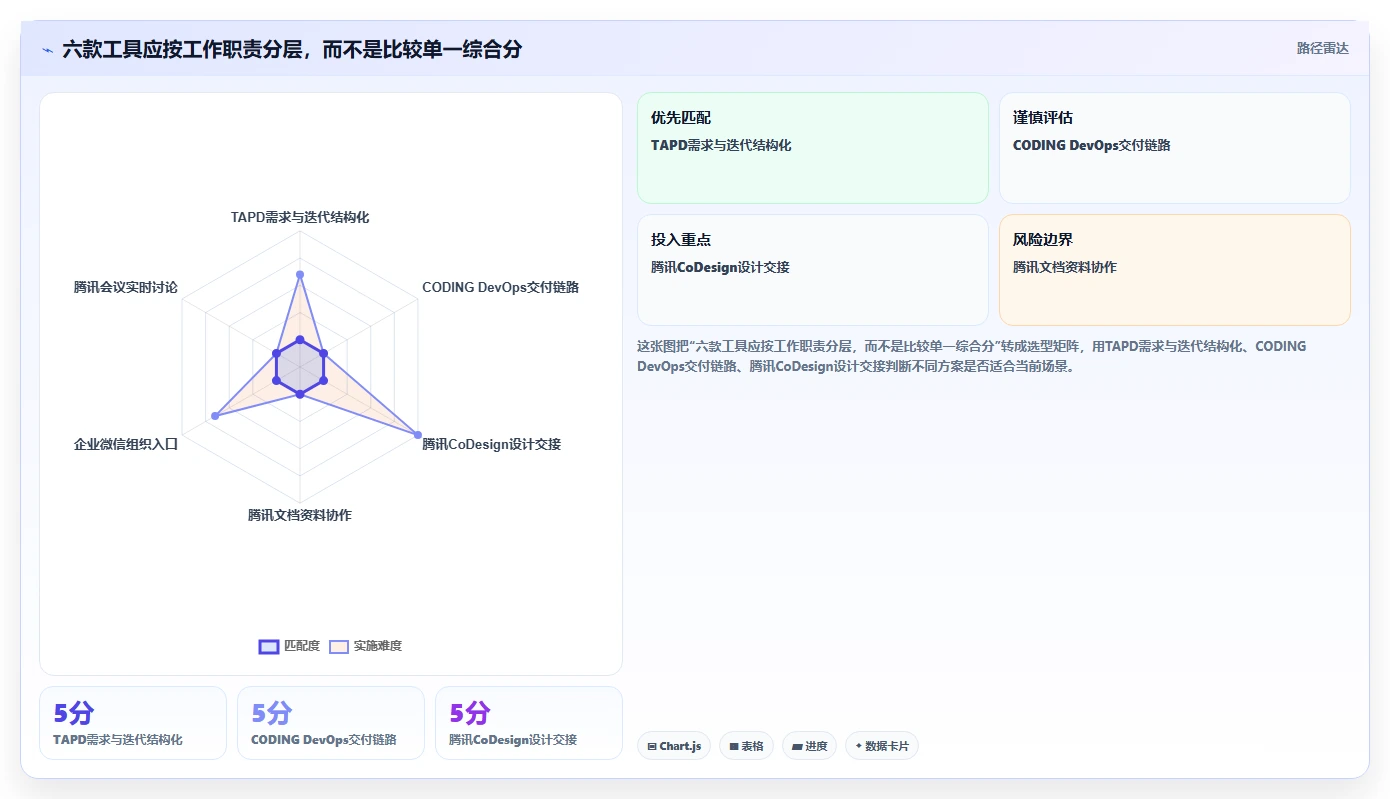Click the 5分 TAPD需求与迭代结构化 score card
1390x799 pixels.
point(133,723)
